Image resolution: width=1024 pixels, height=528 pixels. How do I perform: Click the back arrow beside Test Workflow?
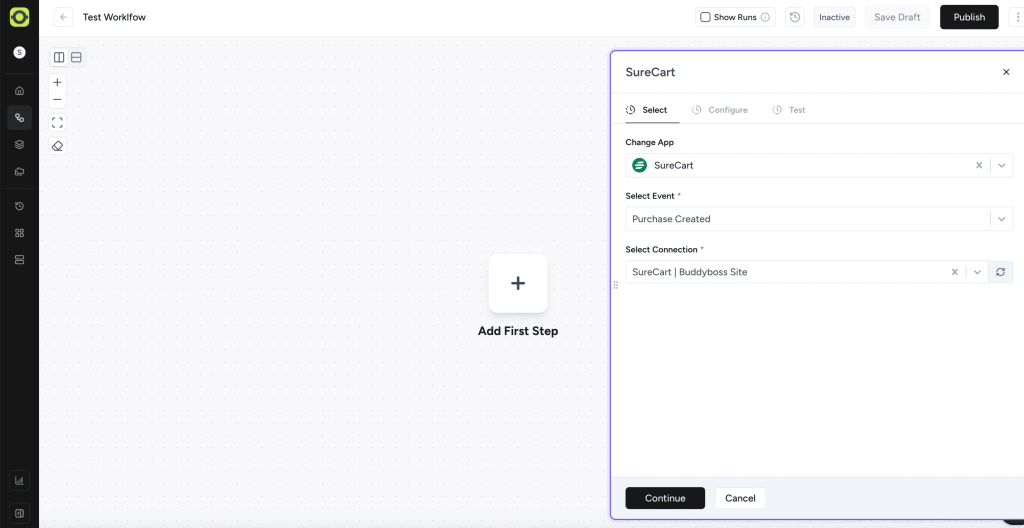tap(64, 17)
